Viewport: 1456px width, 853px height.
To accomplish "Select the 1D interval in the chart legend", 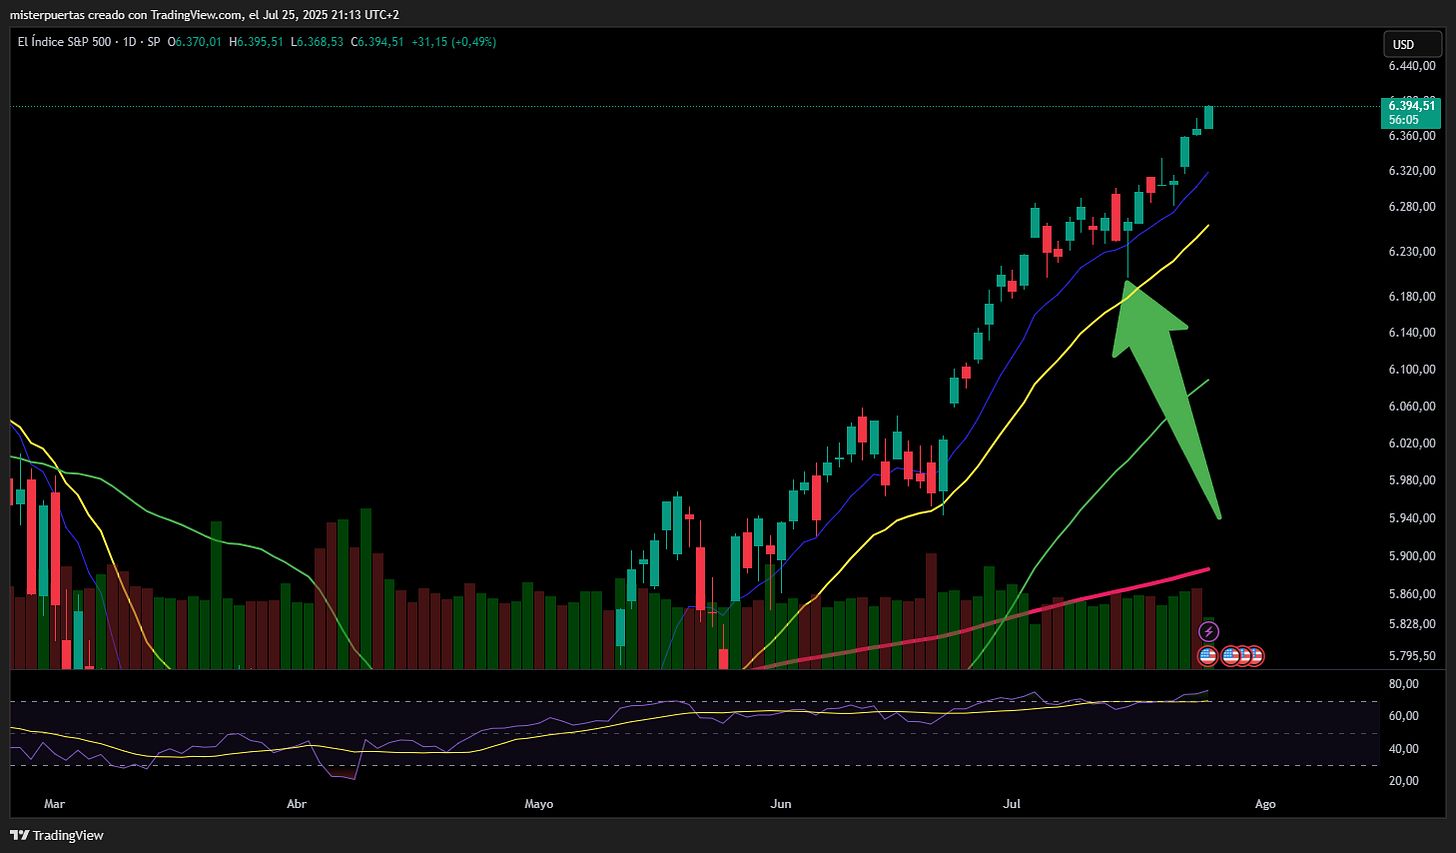I will [x=130, y=42].
